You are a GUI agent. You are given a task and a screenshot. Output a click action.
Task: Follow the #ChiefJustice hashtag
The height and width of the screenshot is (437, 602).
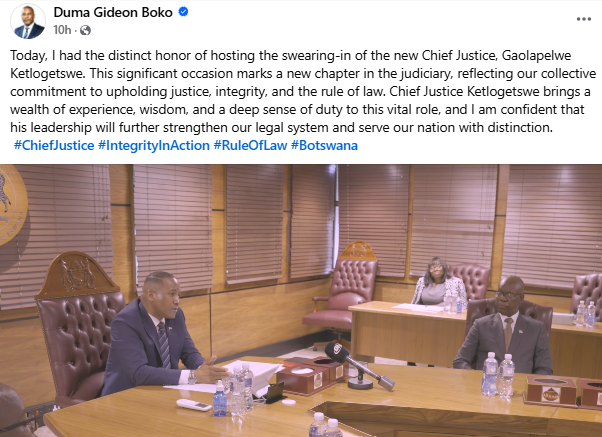pos(54,146)
